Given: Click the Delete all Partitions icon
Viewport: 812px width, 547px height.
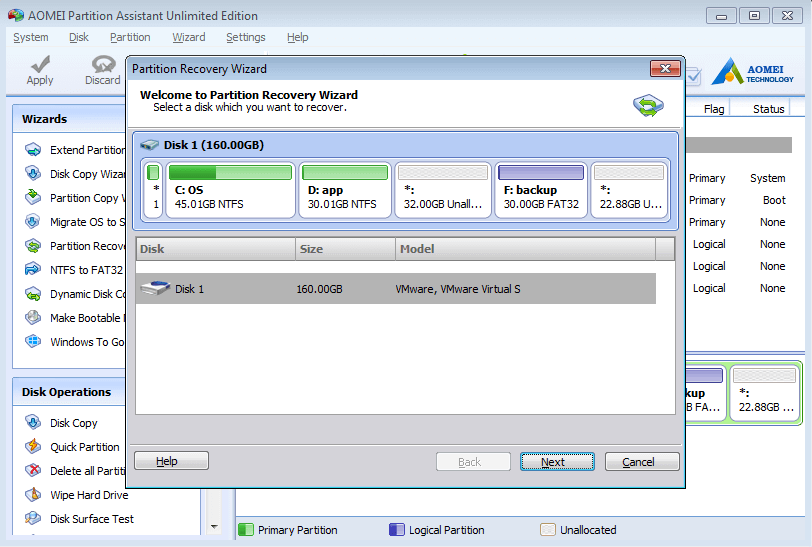Looking at the screenshot, I should (33, 470).
